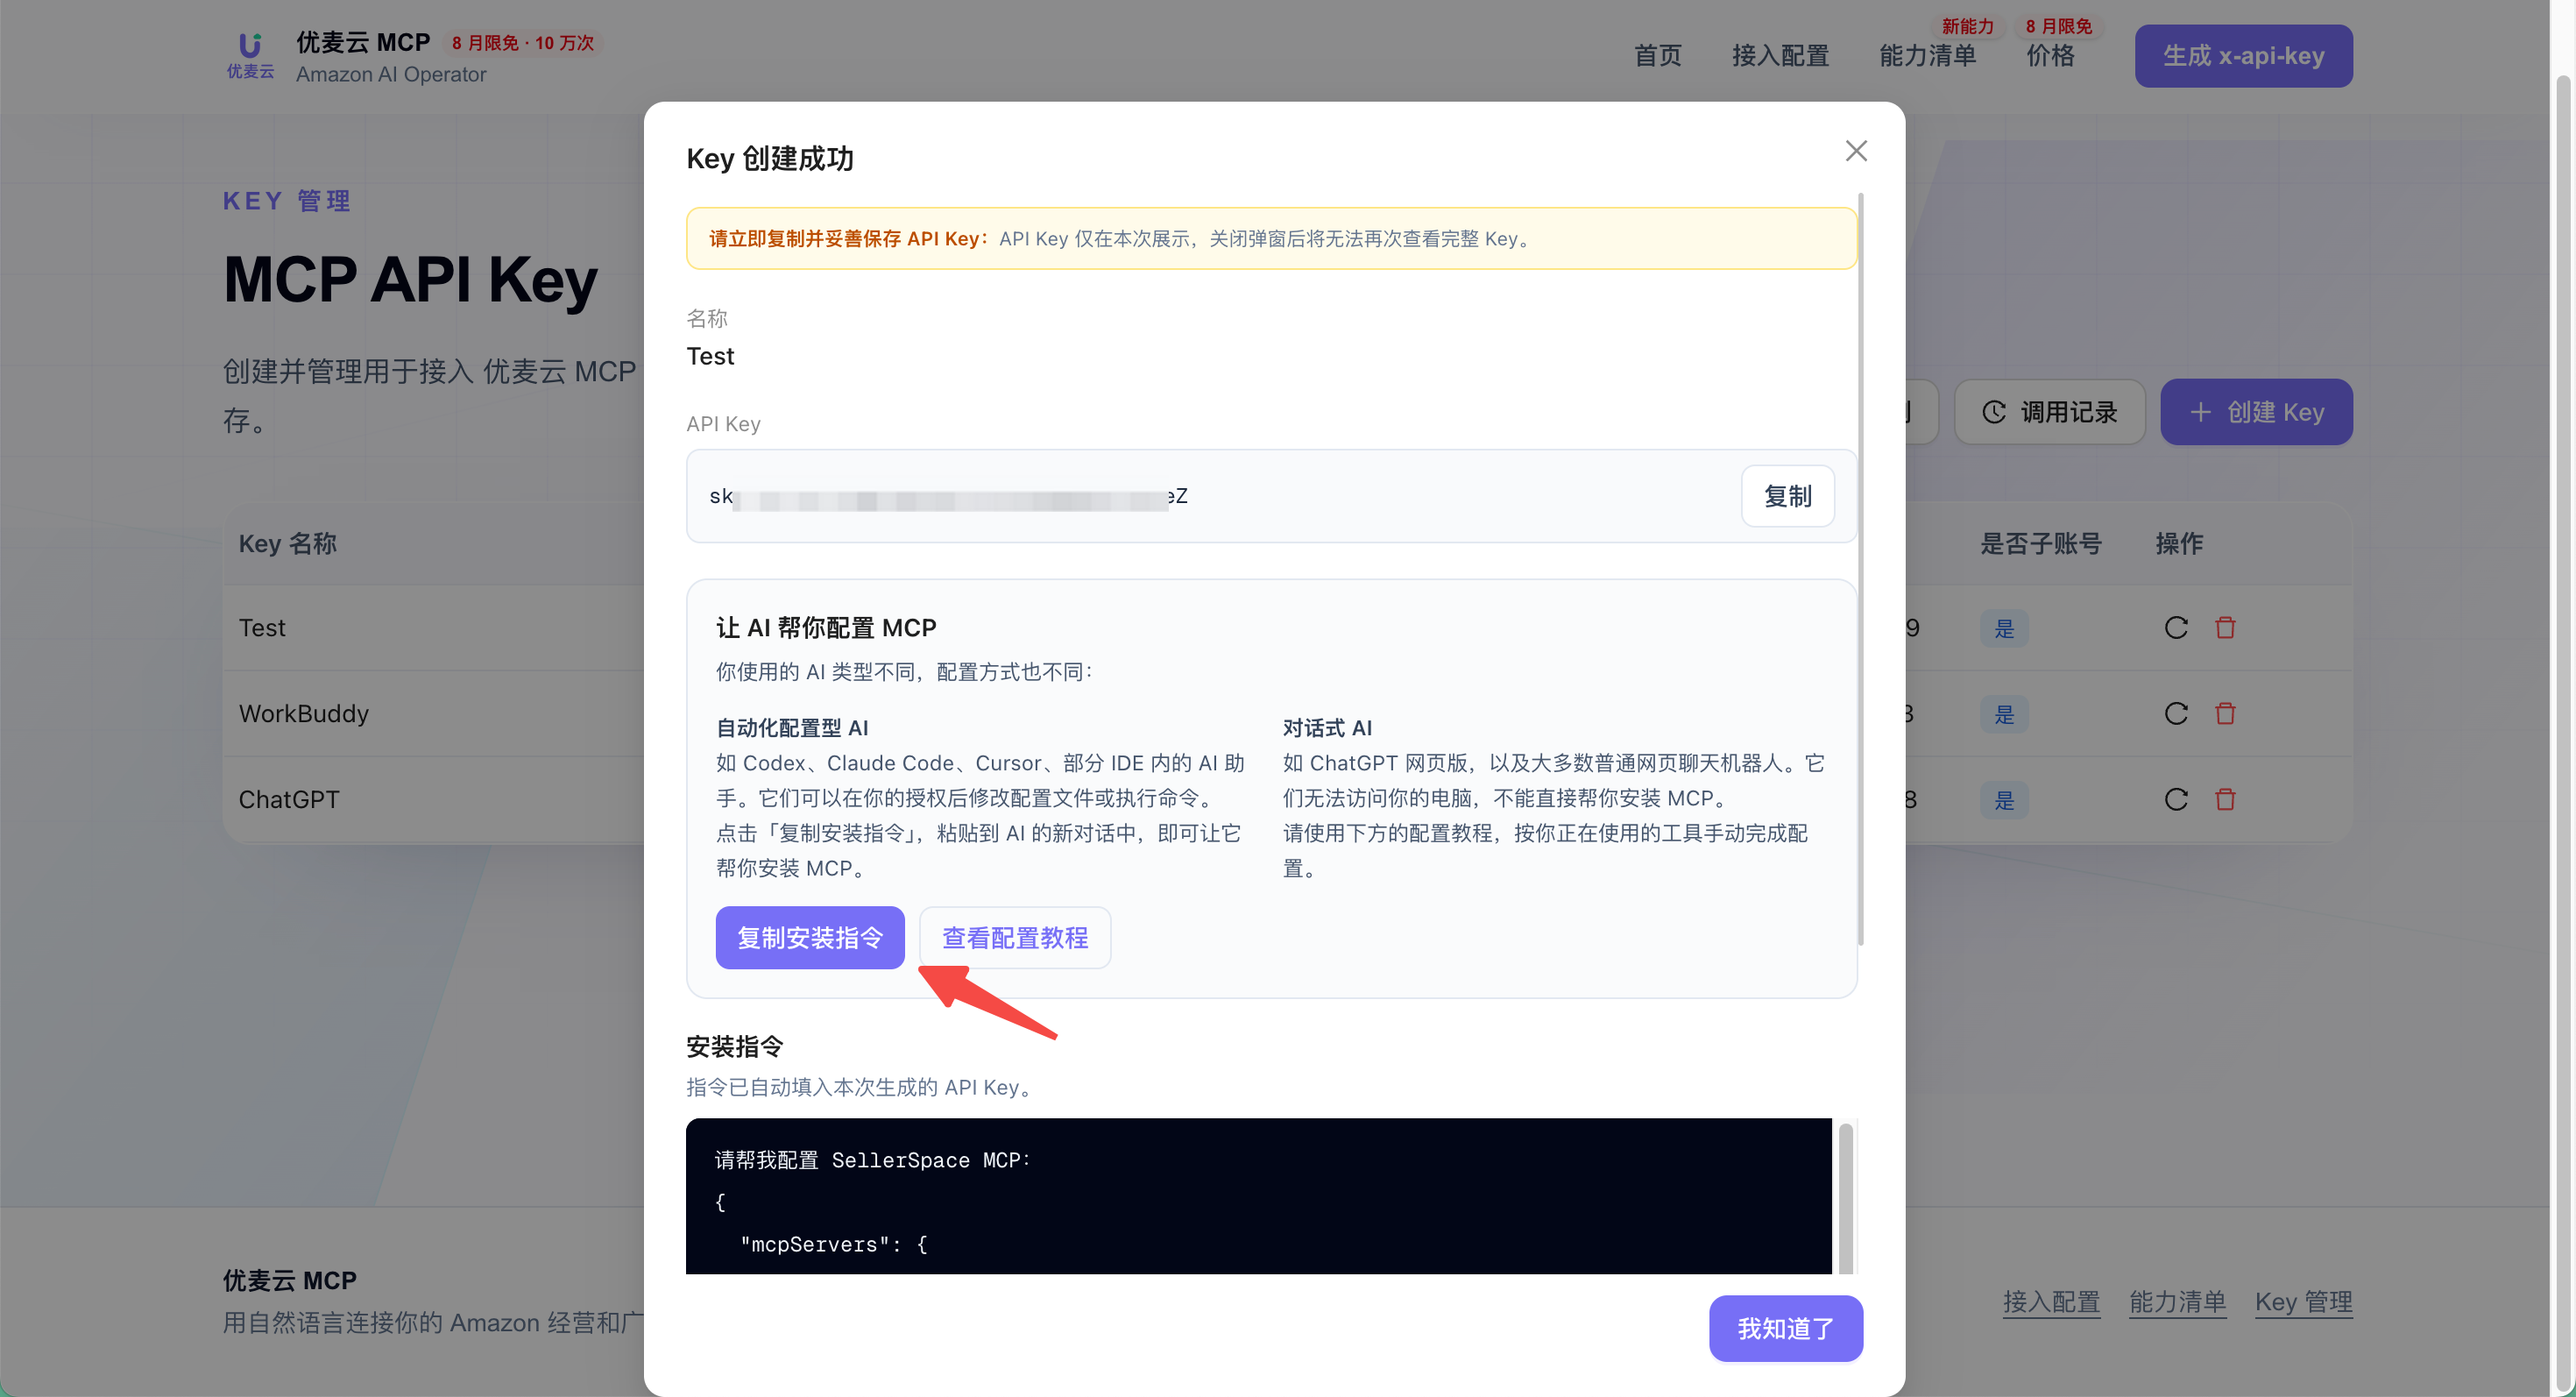This screenshot has width=2576, height=1397.
Task: Click the 8 月限免 · 10 万次 badge
Action: coord(523,43)
